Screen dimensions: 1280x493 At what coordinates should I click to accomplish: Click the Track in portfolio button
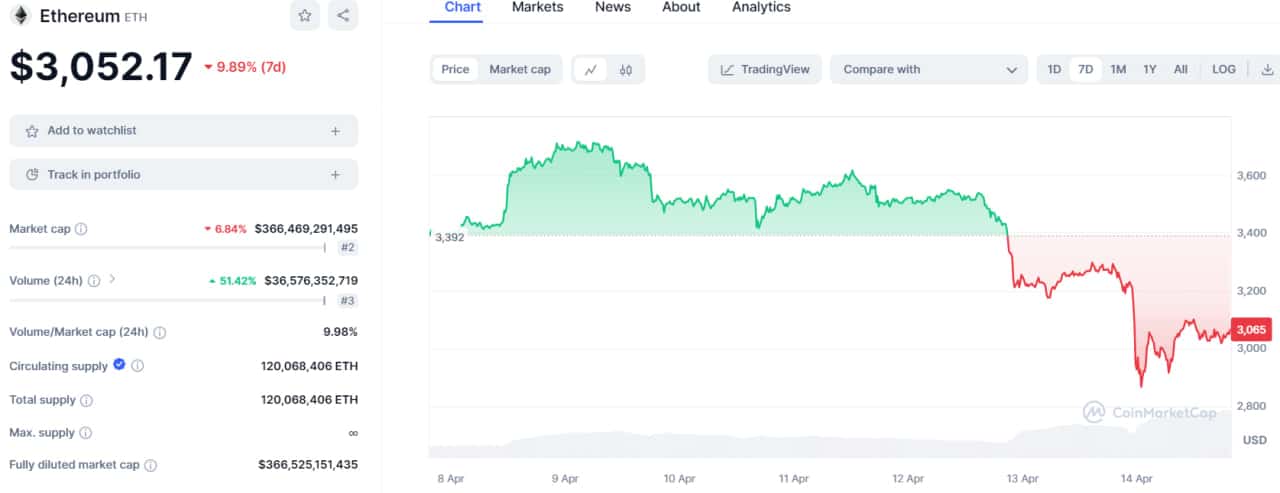(183, 175)
